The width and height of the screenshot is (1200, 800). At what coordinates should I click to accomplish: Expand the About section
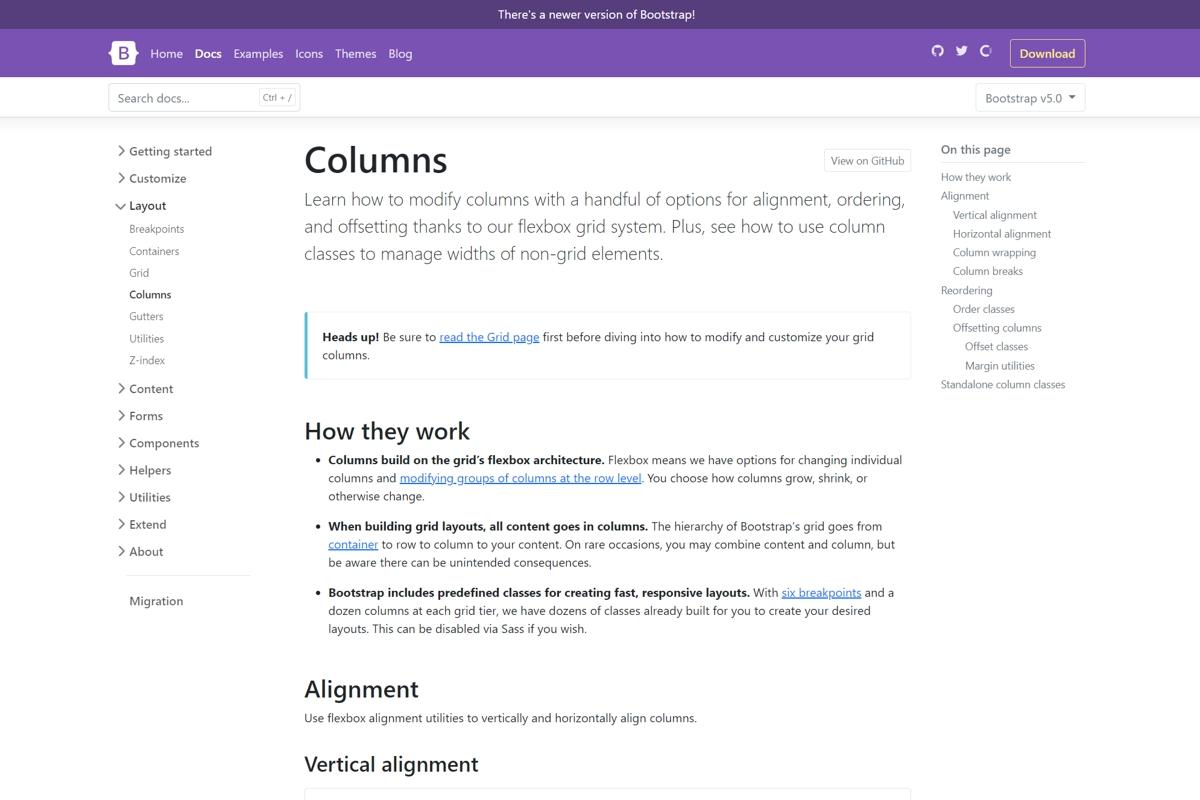click(140, 550)
